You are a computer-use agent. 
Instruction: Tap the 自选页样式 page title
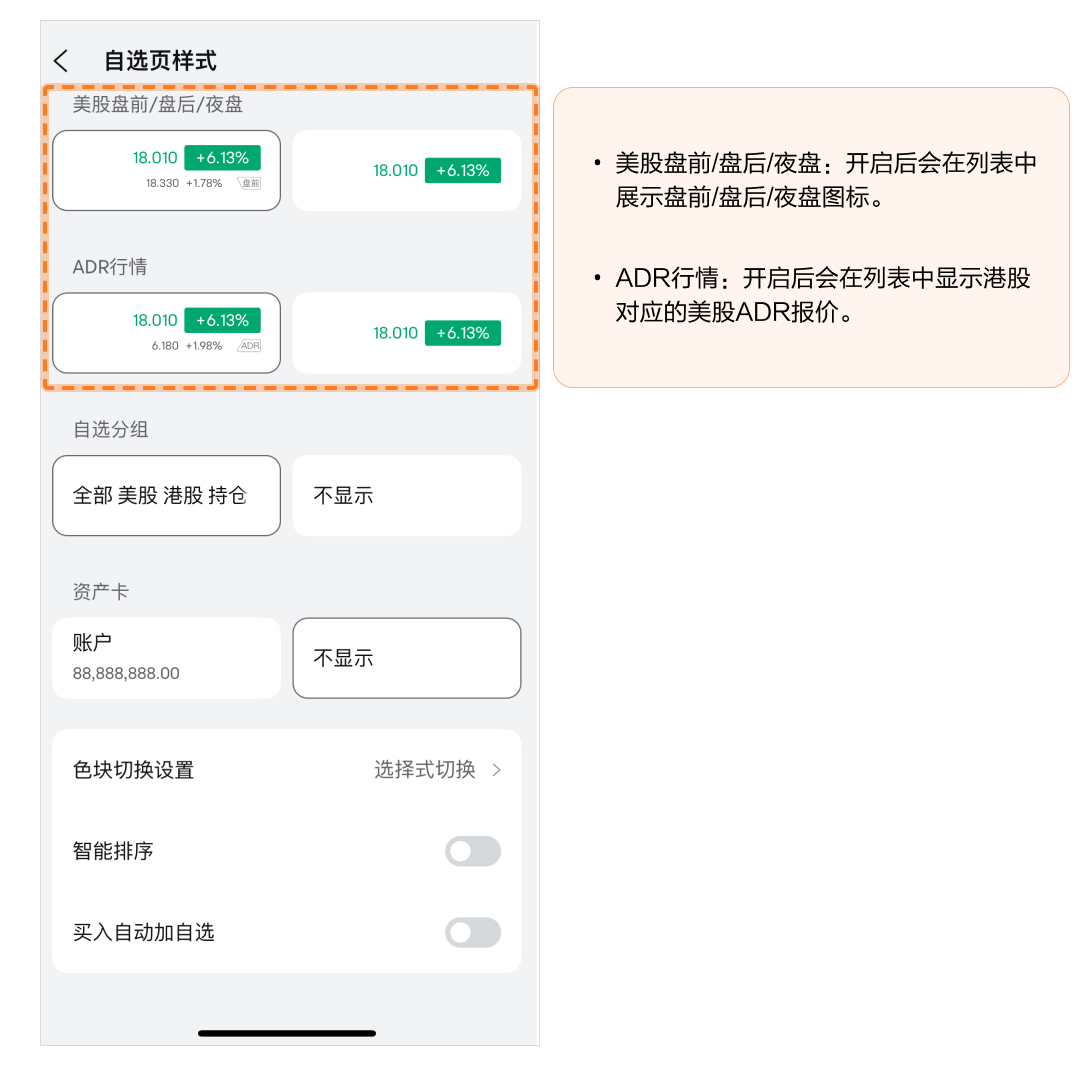(x=160, y=61)
